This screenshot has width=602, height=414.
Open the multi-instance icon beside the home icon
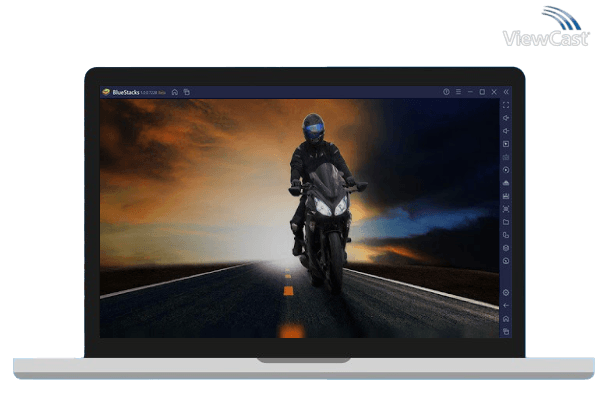[x=187, y=92]
